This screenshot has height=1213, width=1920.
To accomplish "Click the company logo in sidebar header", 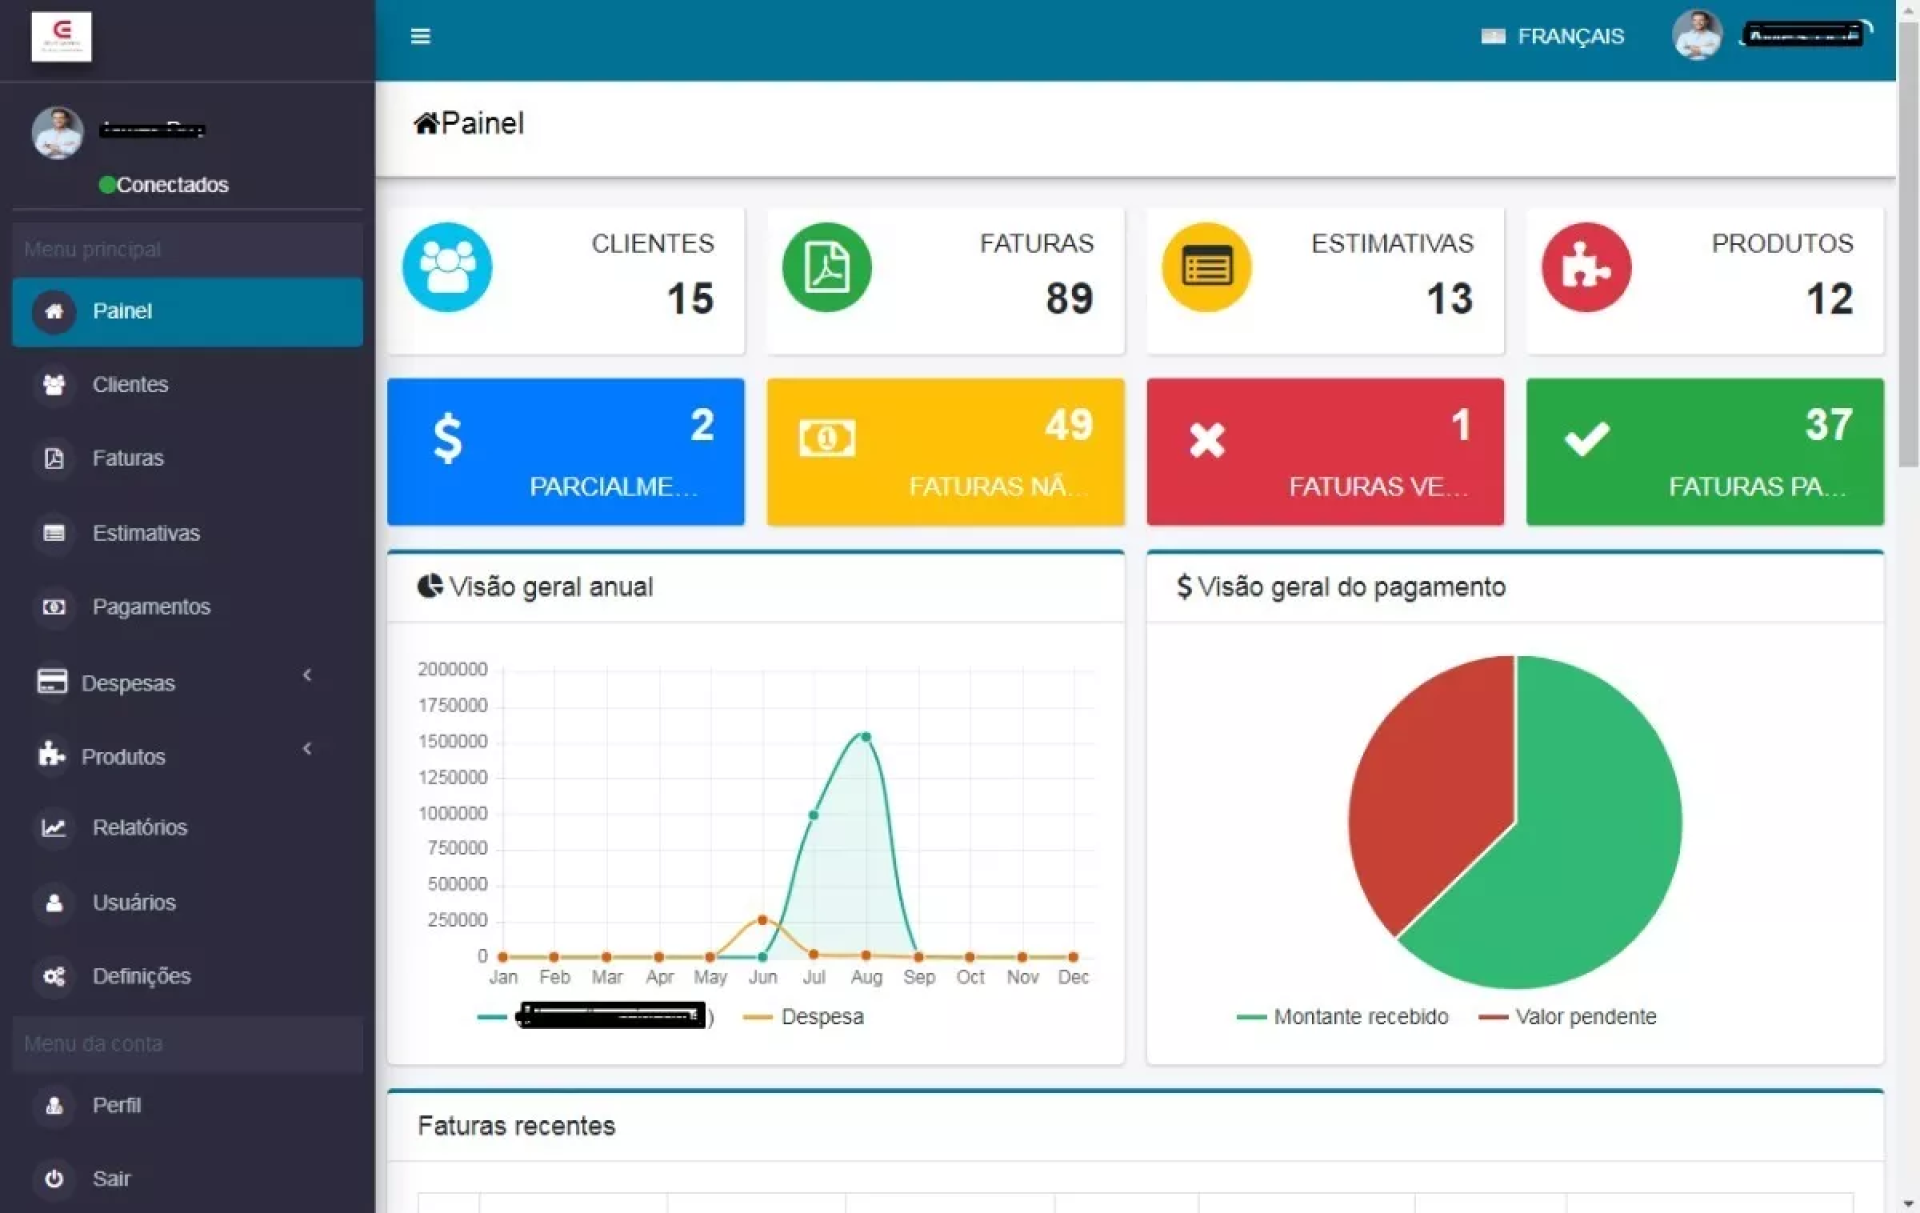I will click(x=61, y=36).
